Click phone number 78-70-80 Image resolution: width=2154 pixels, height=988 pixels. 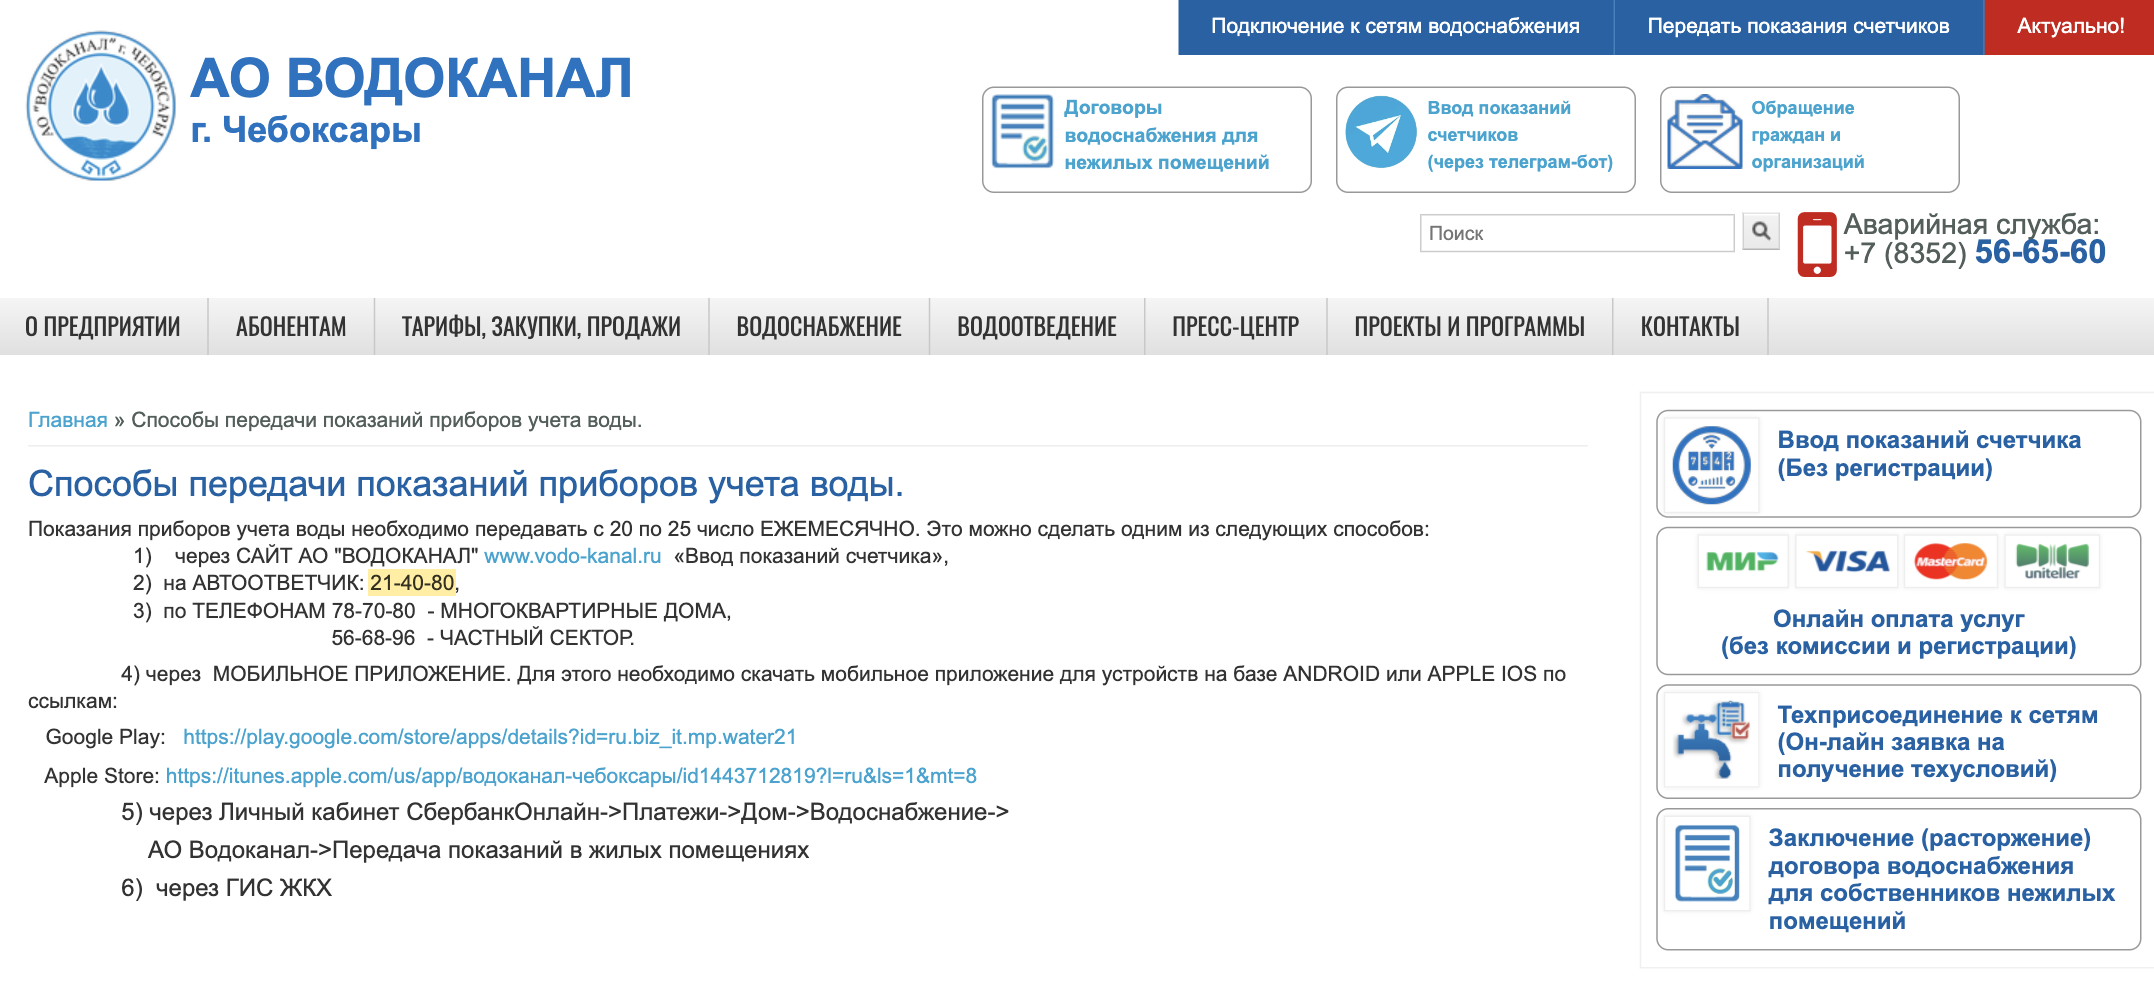click(x=373, y=611)
